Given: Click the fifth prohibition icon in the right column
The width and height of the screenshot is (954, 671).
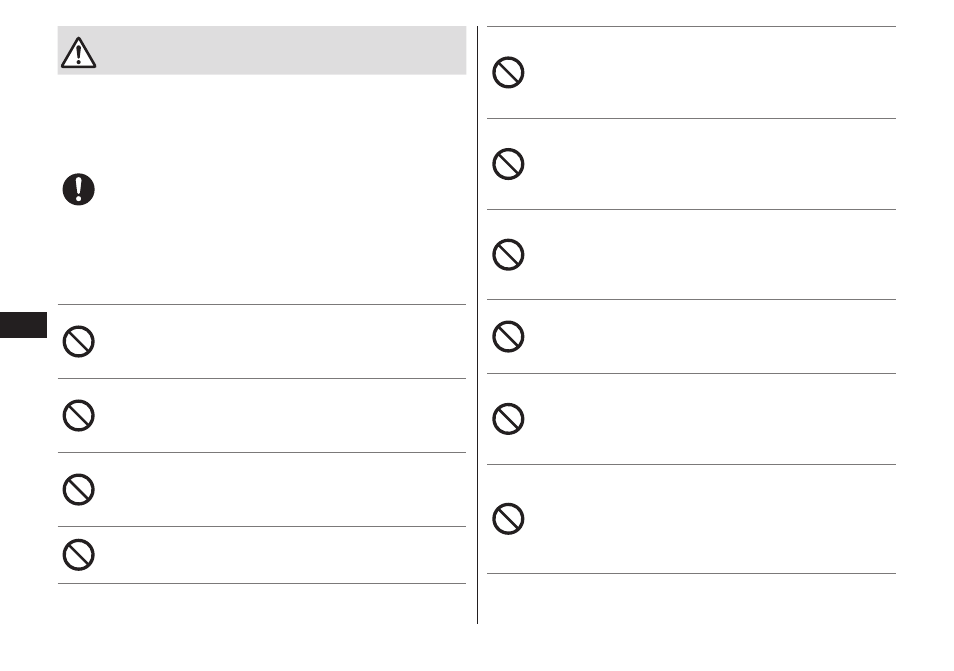Looking at the screenshot, I should (508, 419).
